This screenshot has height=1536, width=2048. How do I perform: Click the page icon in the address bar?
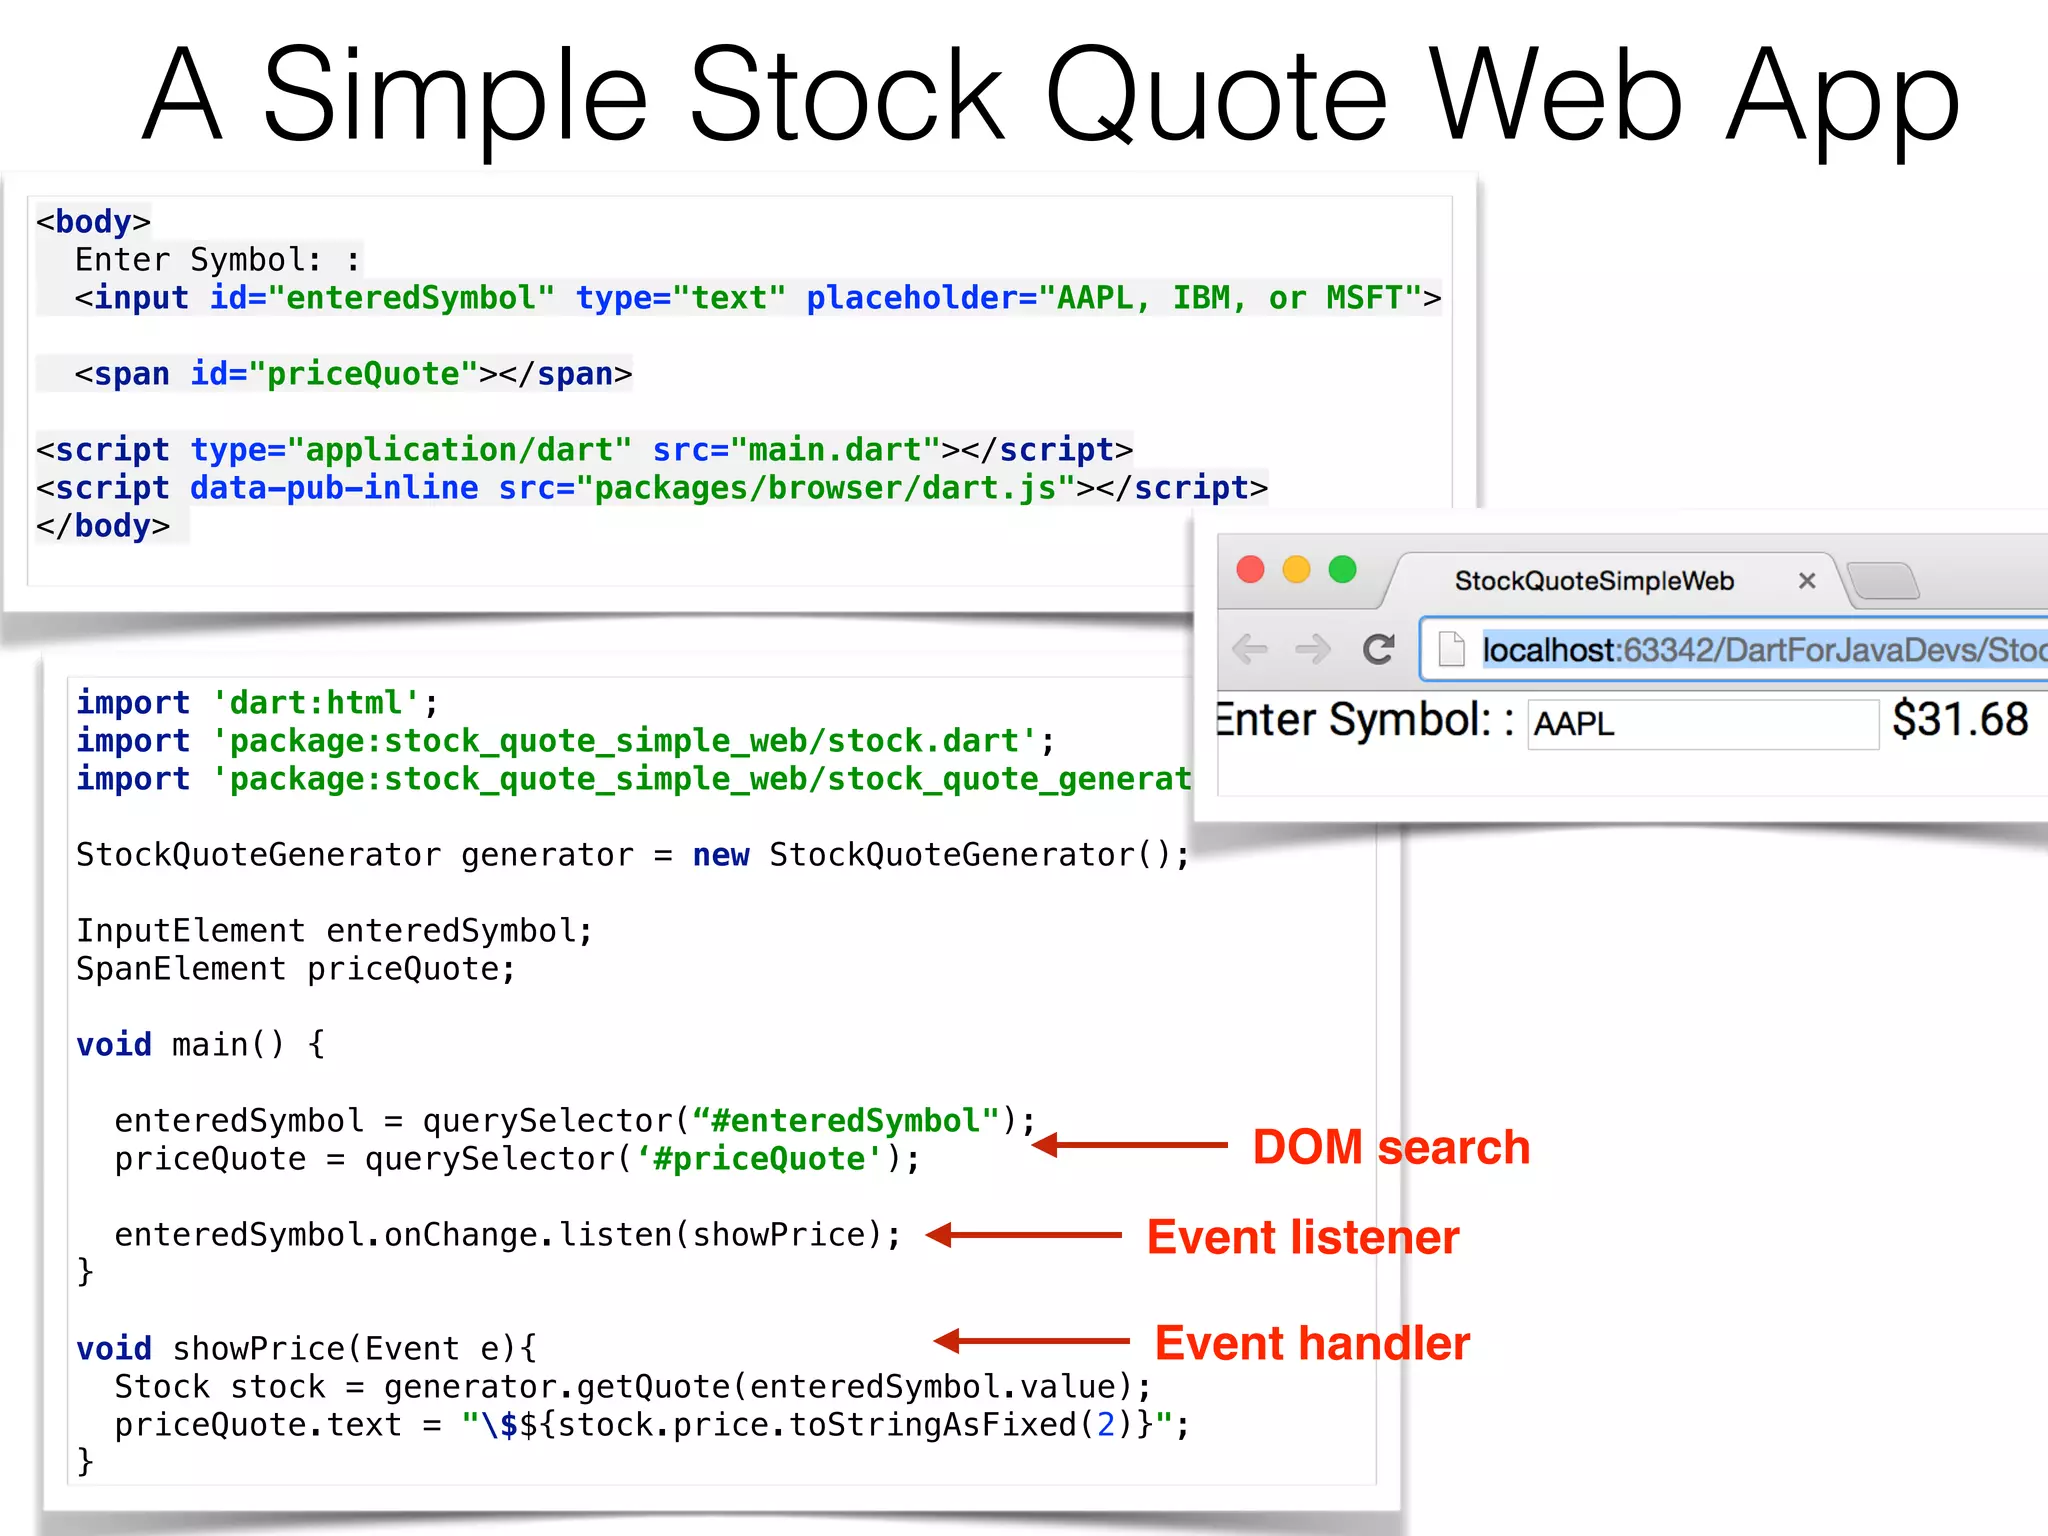pyautogui.click(x=1451, y=650)
